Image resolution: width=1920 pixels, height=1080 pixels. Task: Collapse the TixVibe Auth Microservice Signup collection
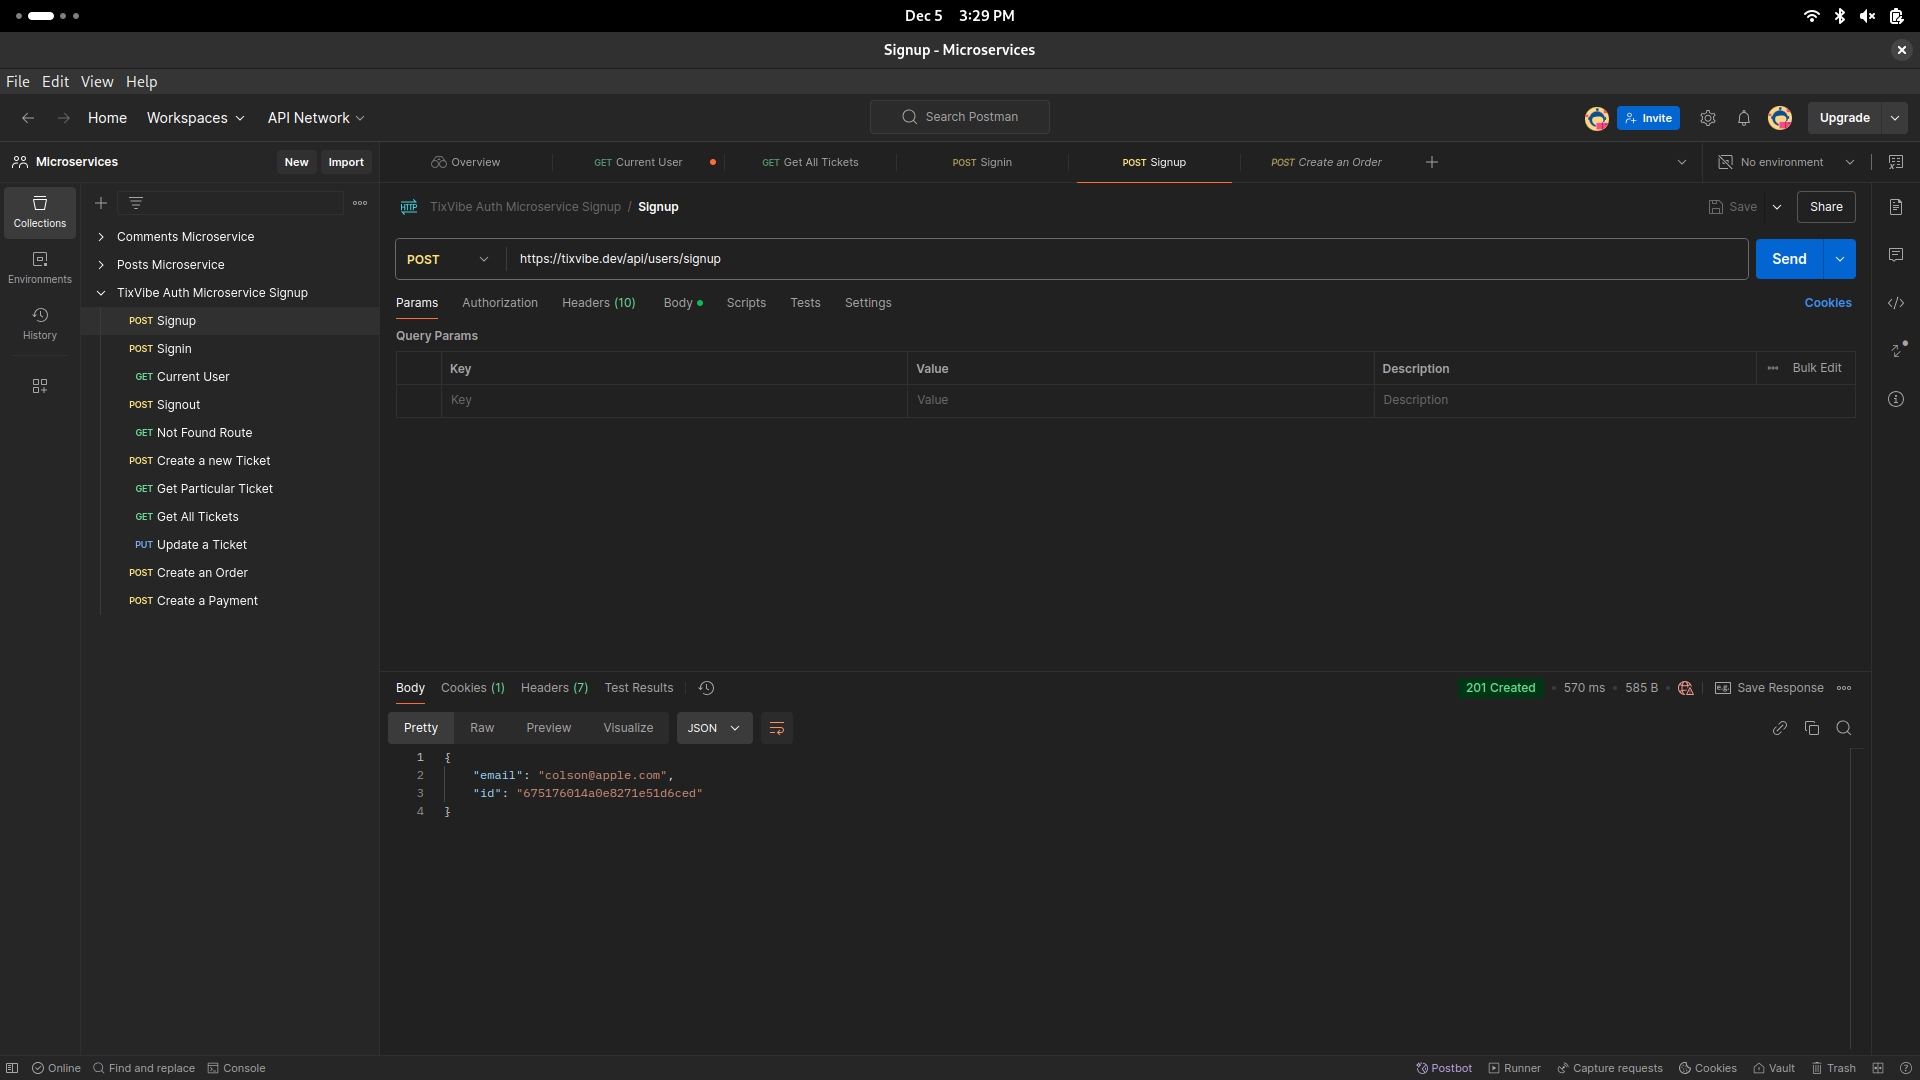[x=101, y=293]
